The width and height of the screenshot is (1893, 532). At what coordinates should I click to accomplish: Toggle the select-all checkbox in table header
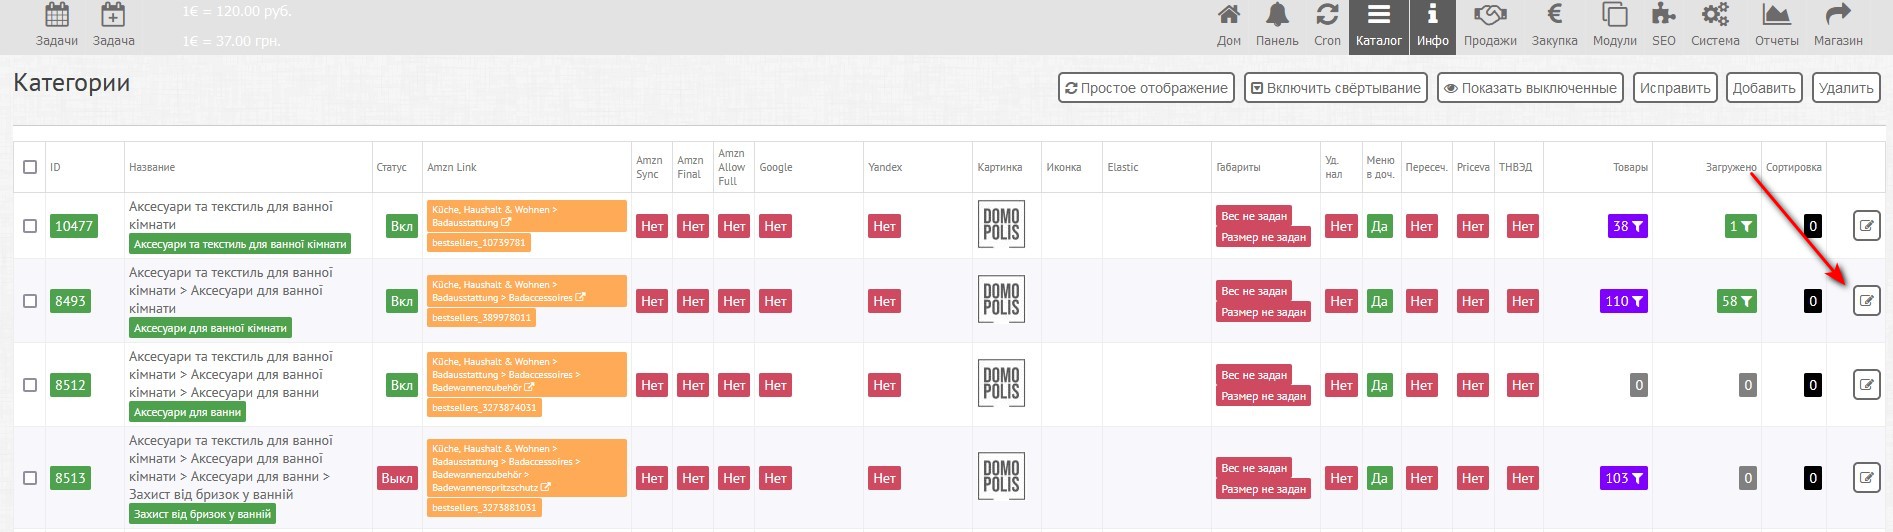(x=30, y=167)
